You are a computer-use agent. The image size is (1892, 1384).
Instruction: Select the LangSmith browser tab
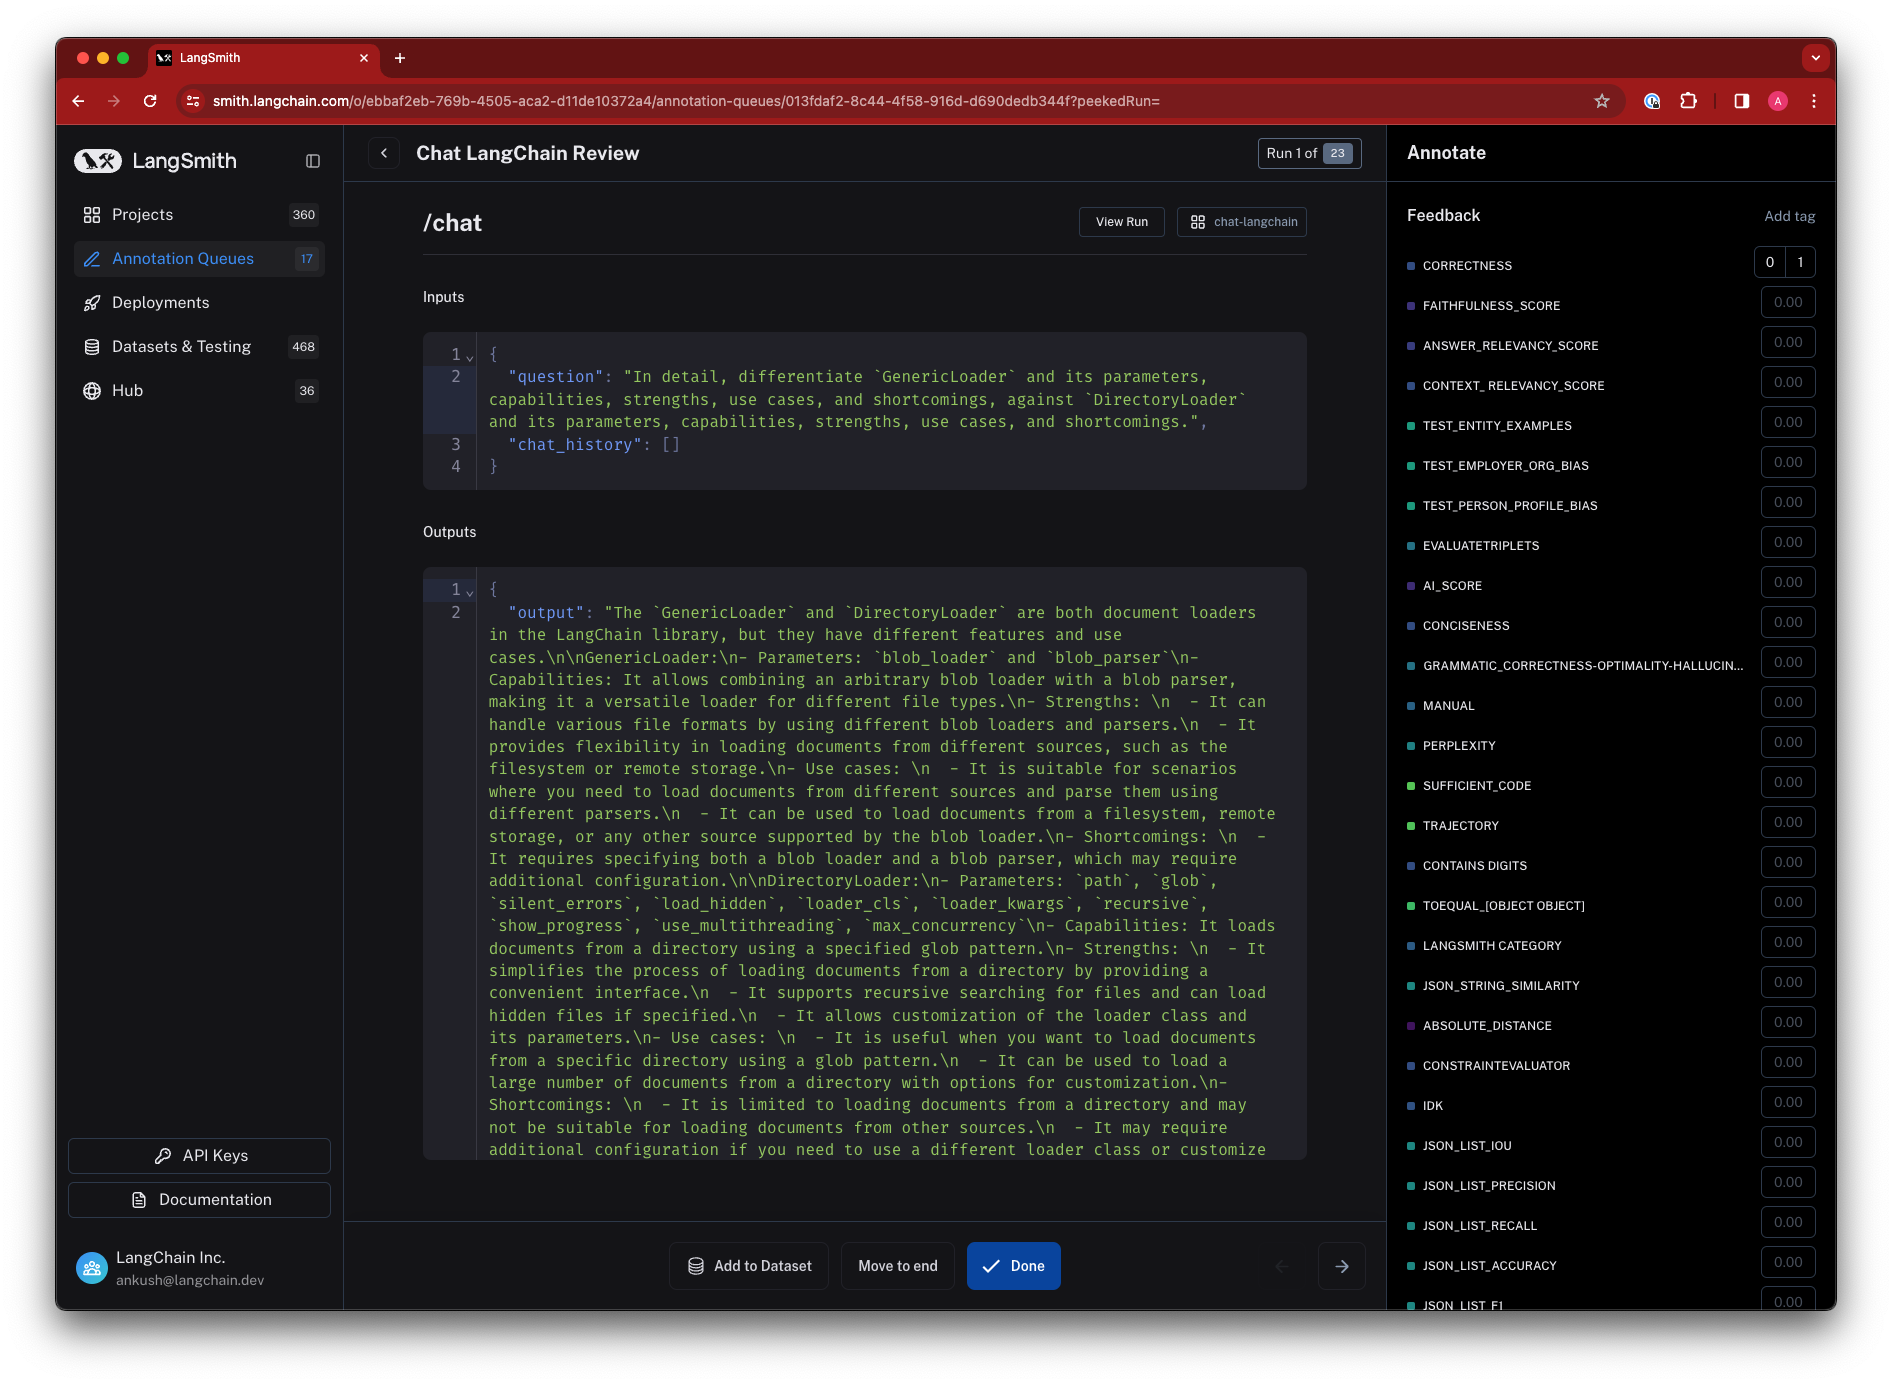click(264, 58)
